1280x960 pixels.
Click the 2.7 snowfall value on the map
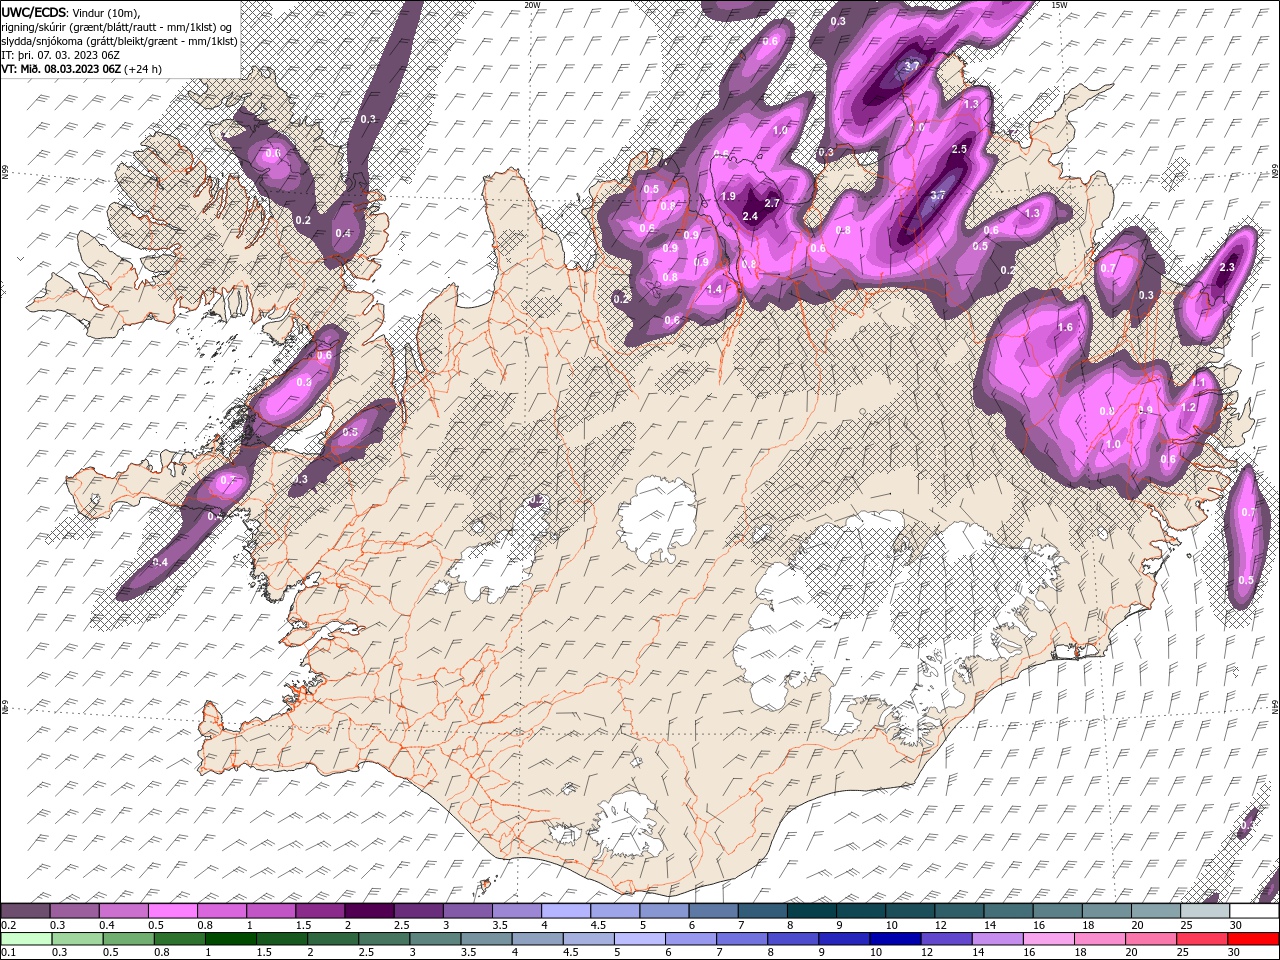tap(772, 203)
